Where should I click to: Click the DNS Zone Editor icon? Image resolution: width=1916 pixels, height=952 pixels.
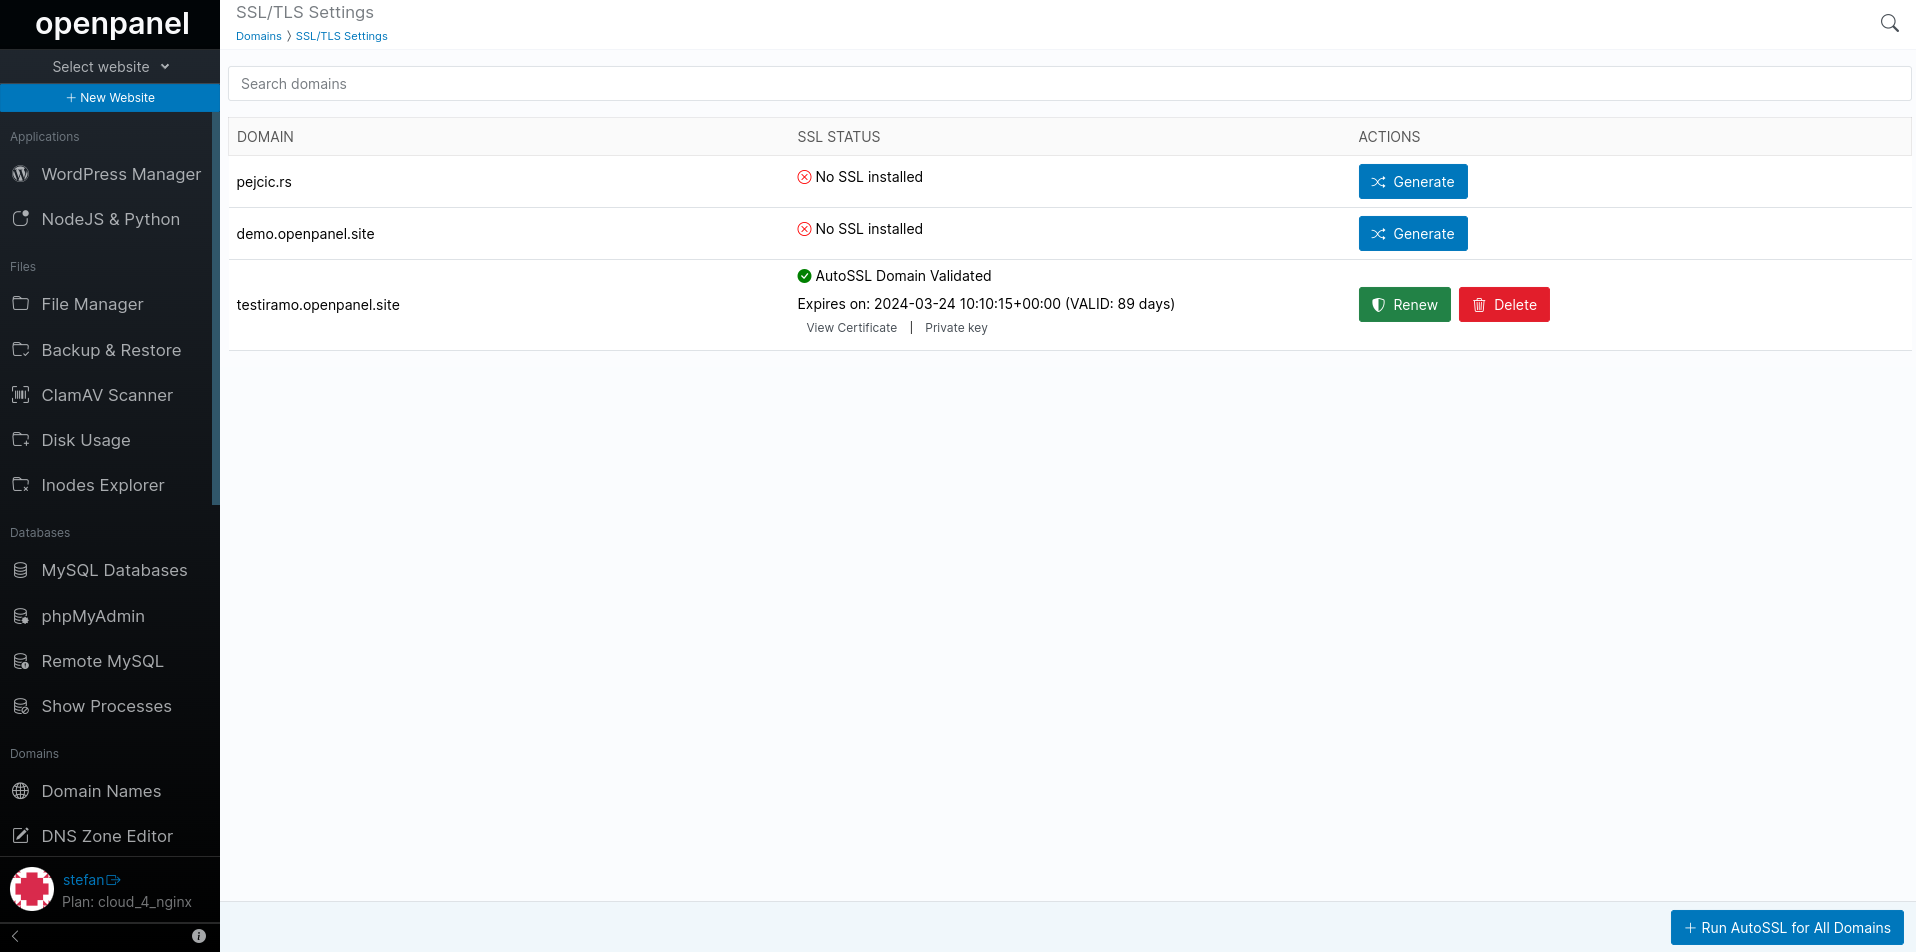pyautogui.click(x=20, y=836)
